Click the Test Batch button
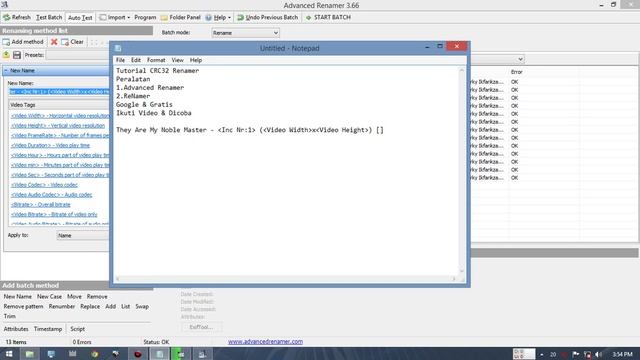640x360 pixels. (x=49, y=17)
